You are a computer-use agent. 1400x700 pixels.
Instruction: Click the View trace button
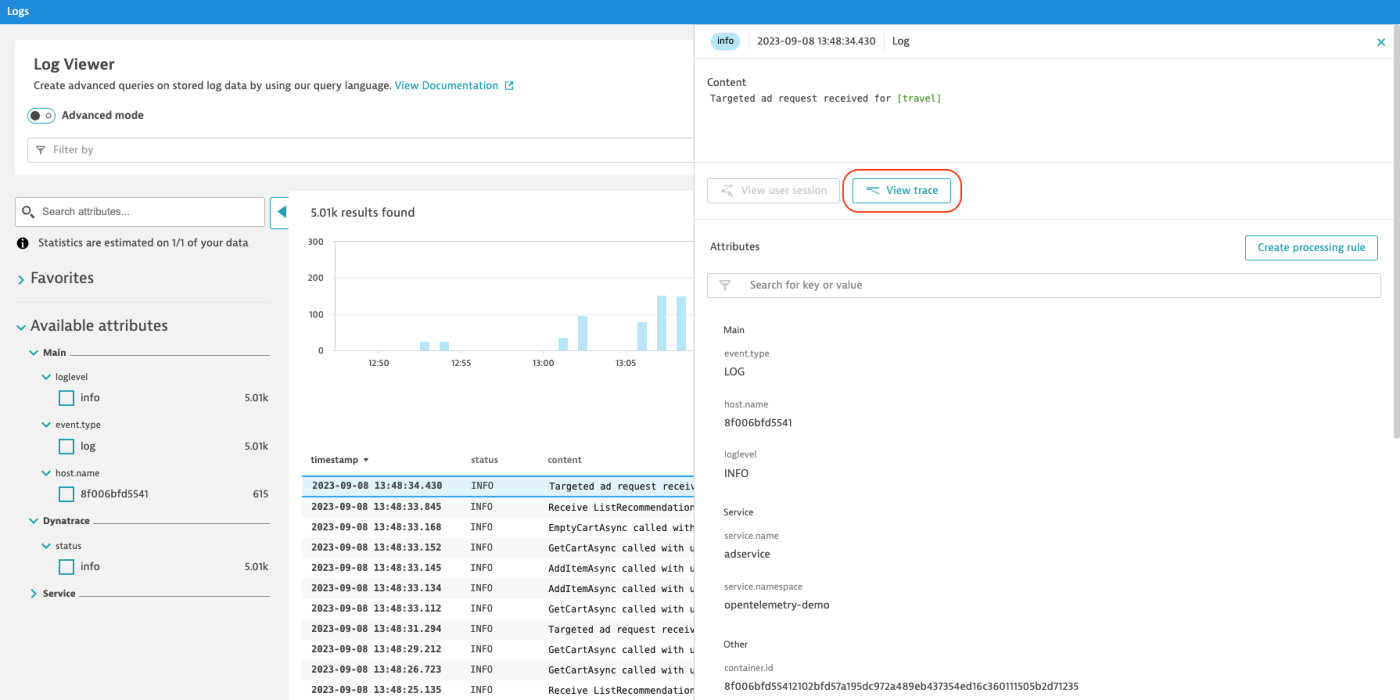pos(903,190)
